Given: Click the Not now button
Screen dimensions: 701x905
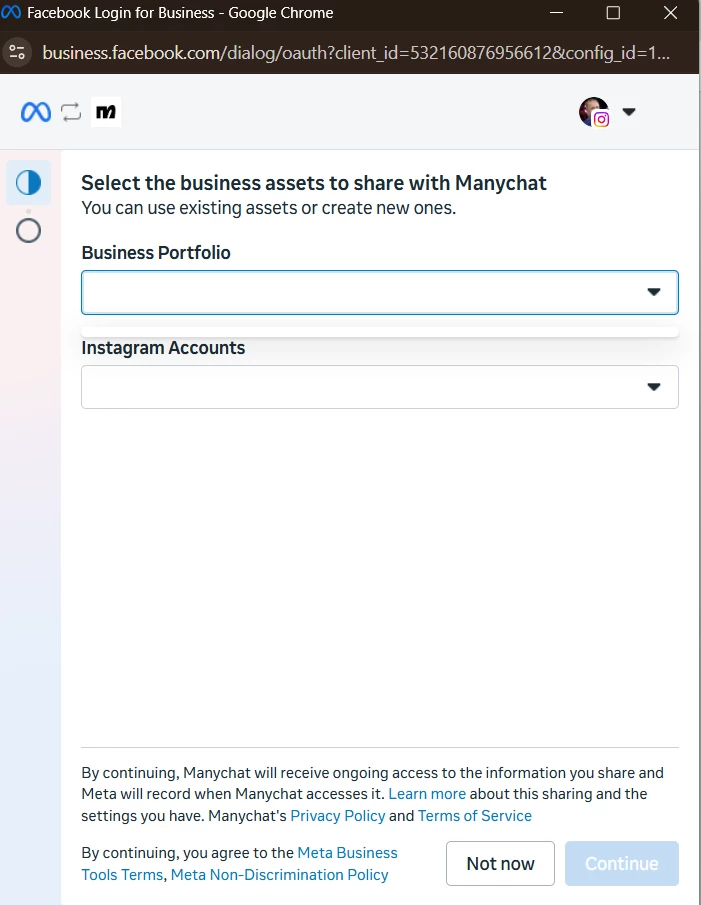Looking at the screenshot, I should point(500,863).
